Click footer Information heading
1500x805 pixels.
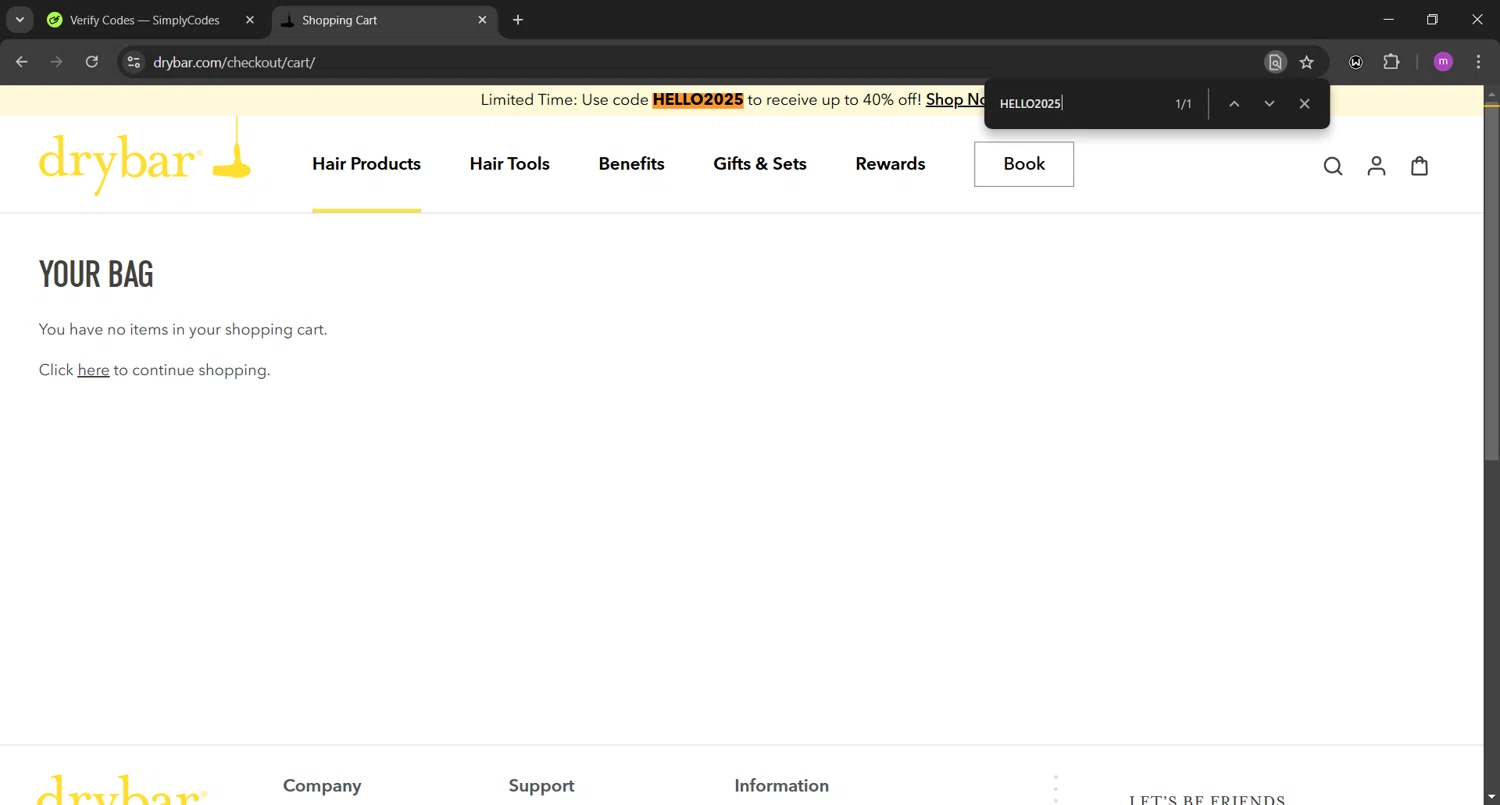tap(782, 786)
